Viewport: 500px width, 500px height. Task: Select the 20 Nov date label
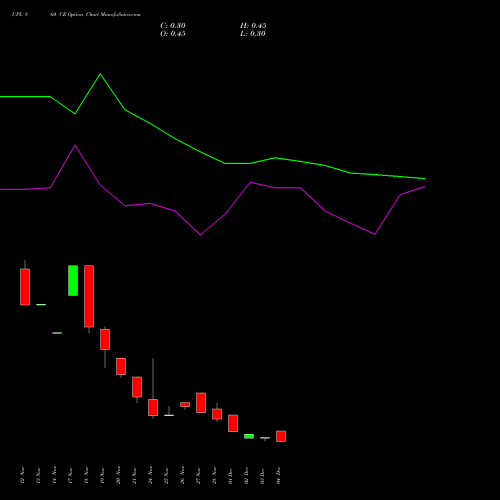click(119, 475)
